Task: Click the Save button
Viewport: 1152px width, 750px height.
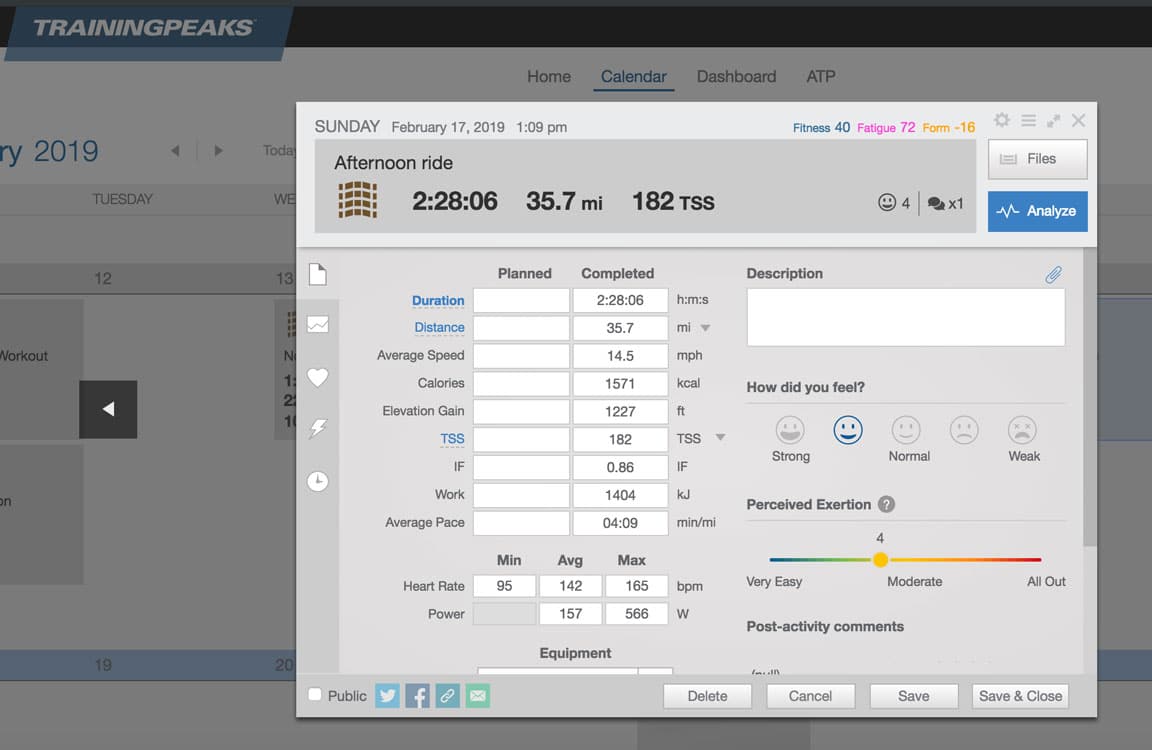Action: point(914,696)
